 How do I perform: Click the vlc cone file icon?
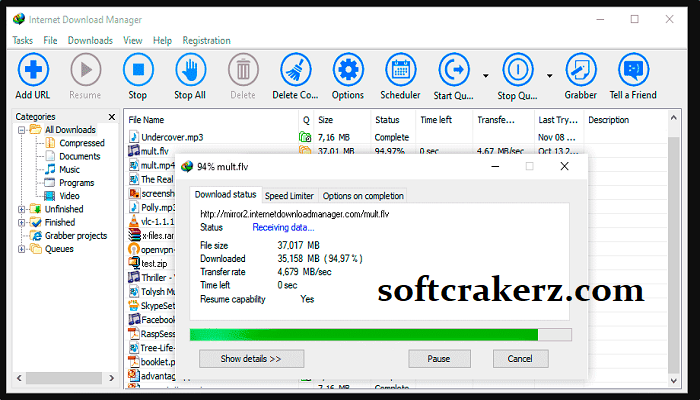[133, 221]
